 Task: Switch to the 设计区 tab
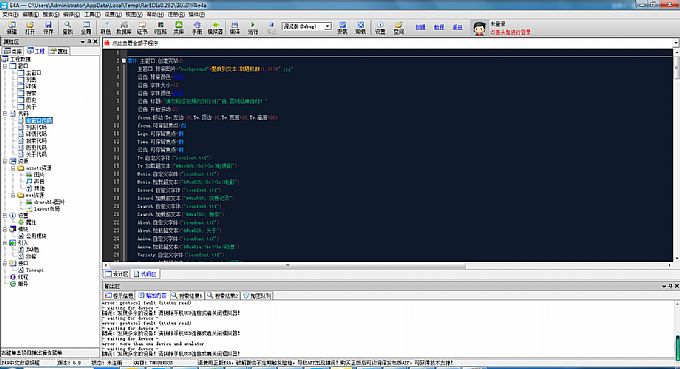click(x=117, y=274)
